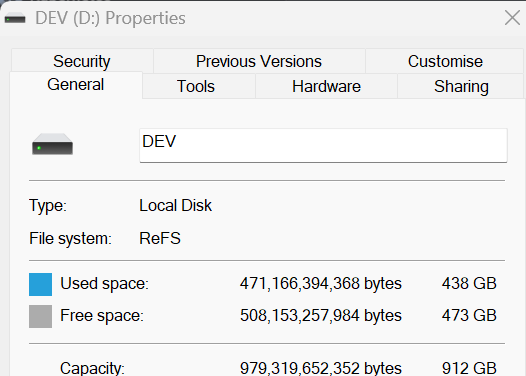Click the '912 GB' capacity size
The height and width of the screenshot is (376, 526).
coord(469,368)
